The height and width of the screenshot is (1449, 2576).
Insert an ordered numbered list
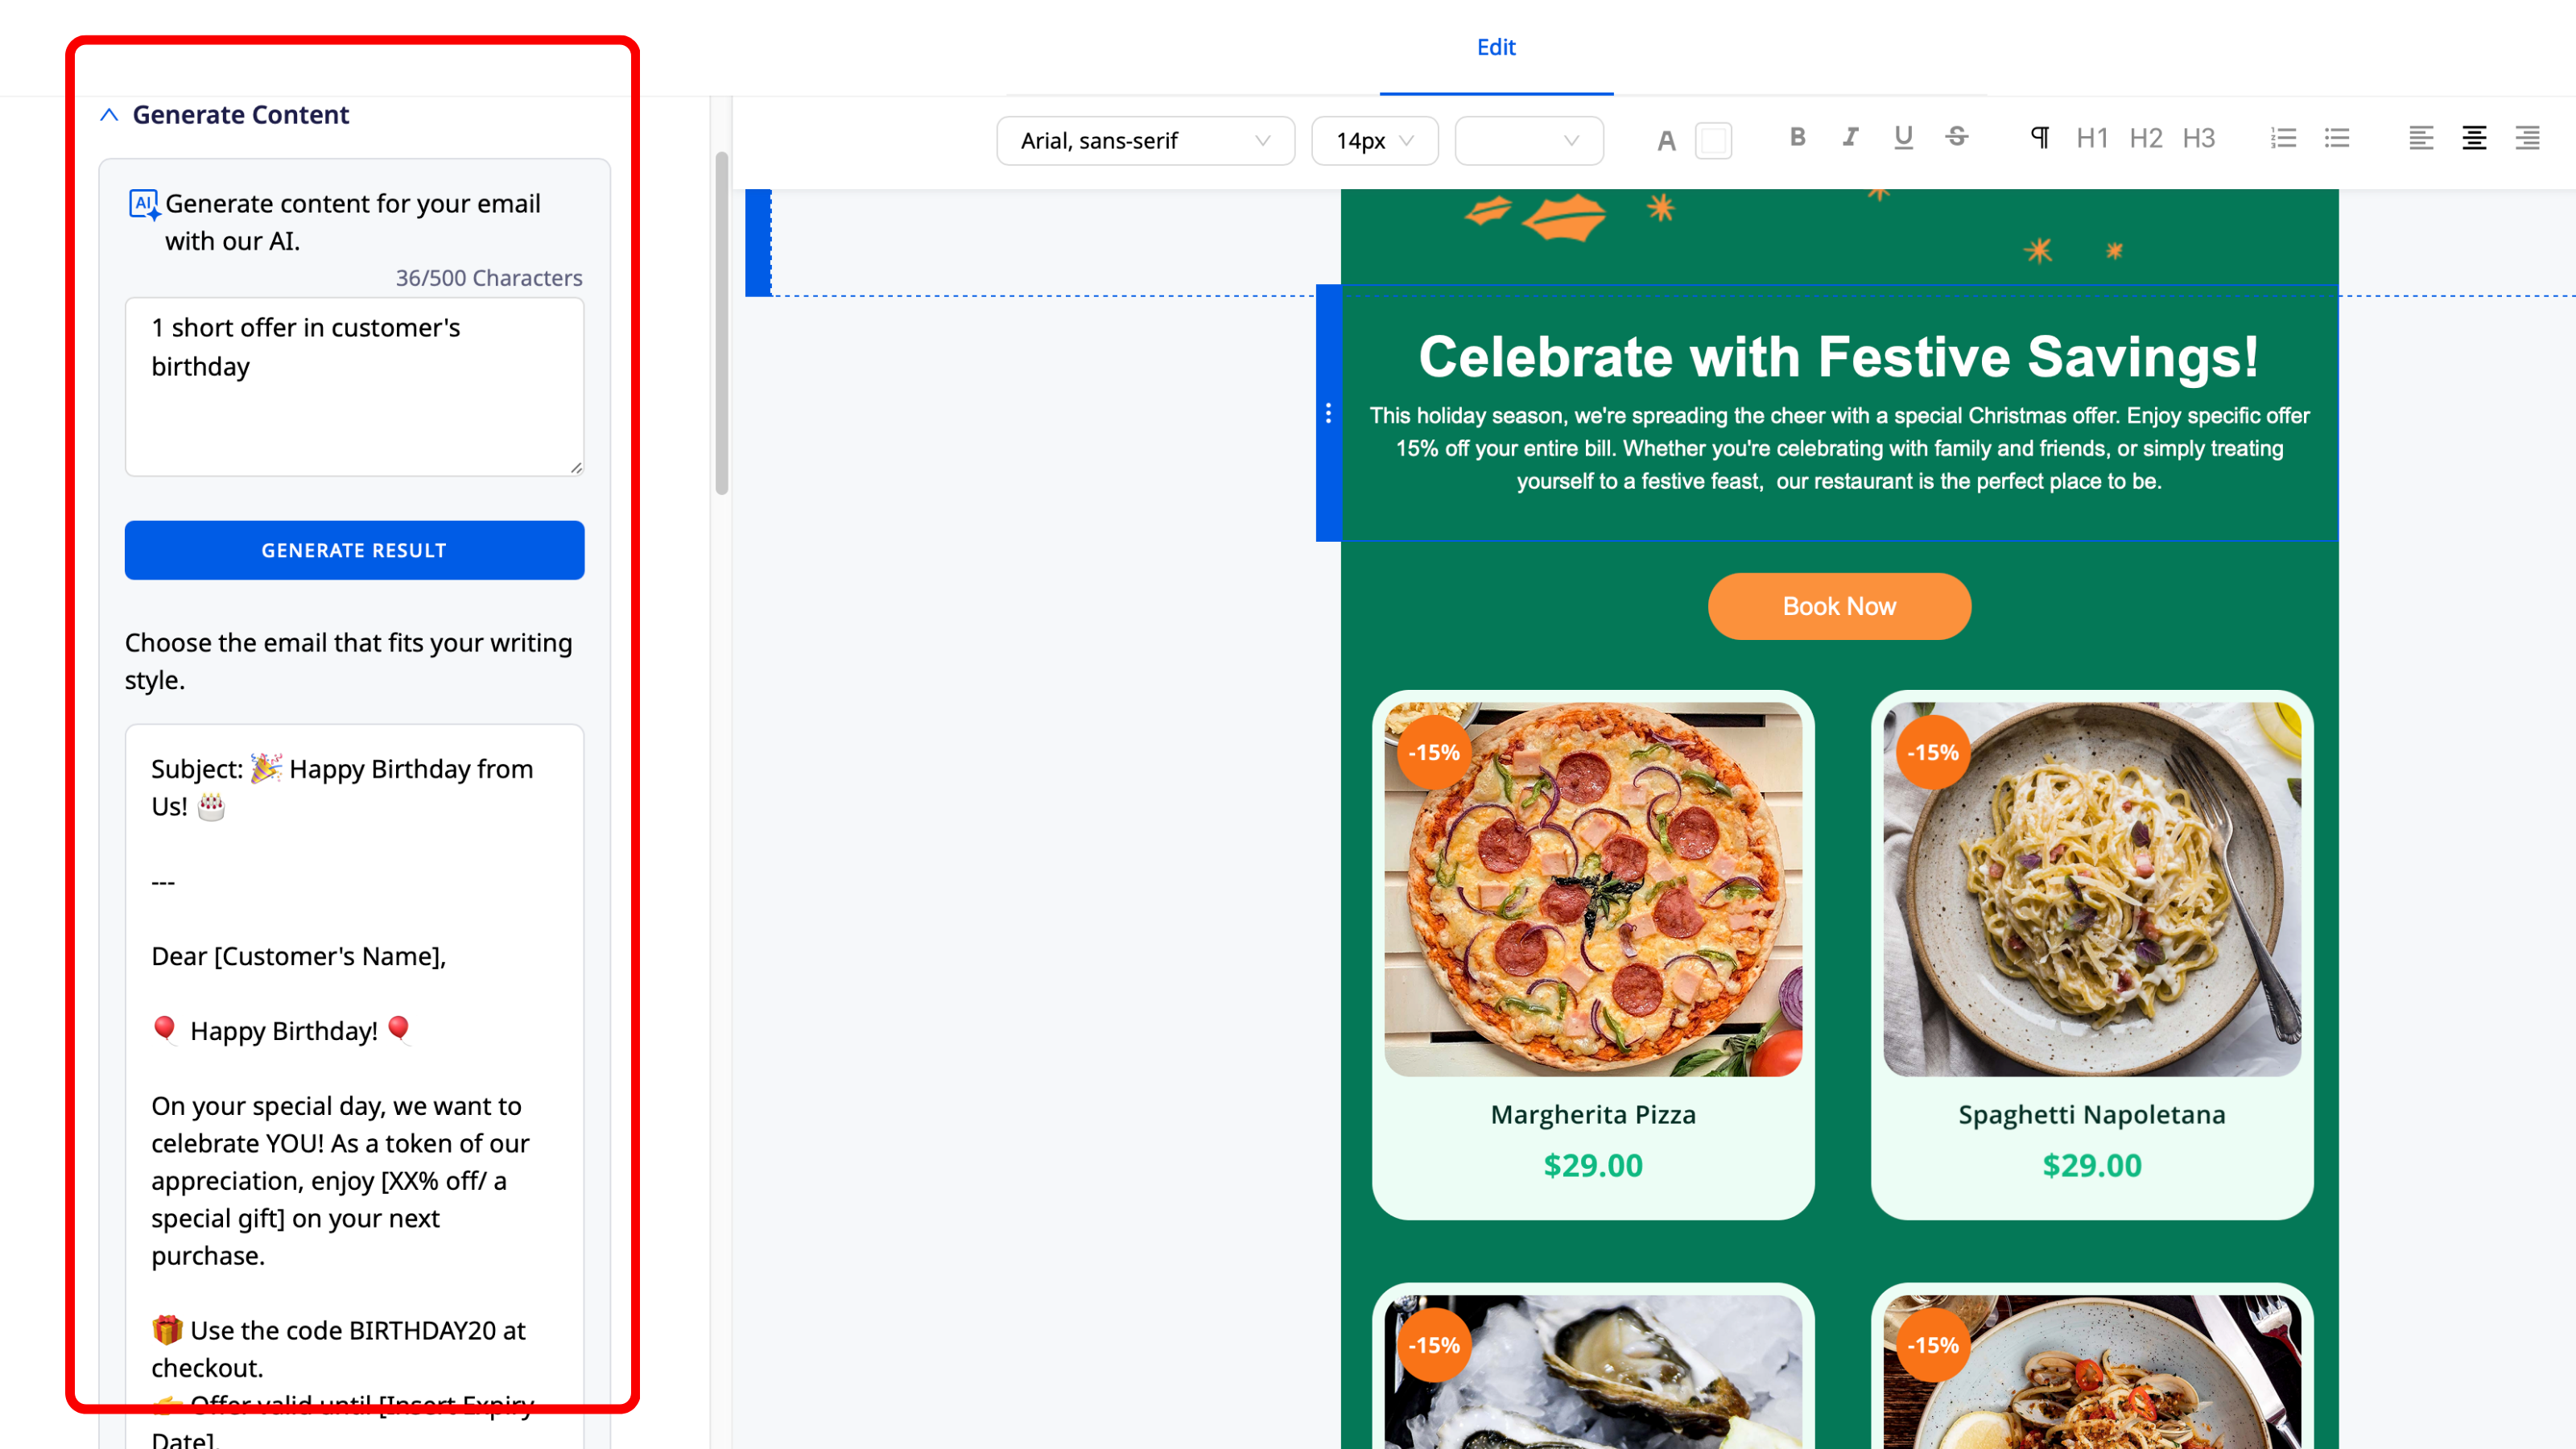coord(2283,138)
